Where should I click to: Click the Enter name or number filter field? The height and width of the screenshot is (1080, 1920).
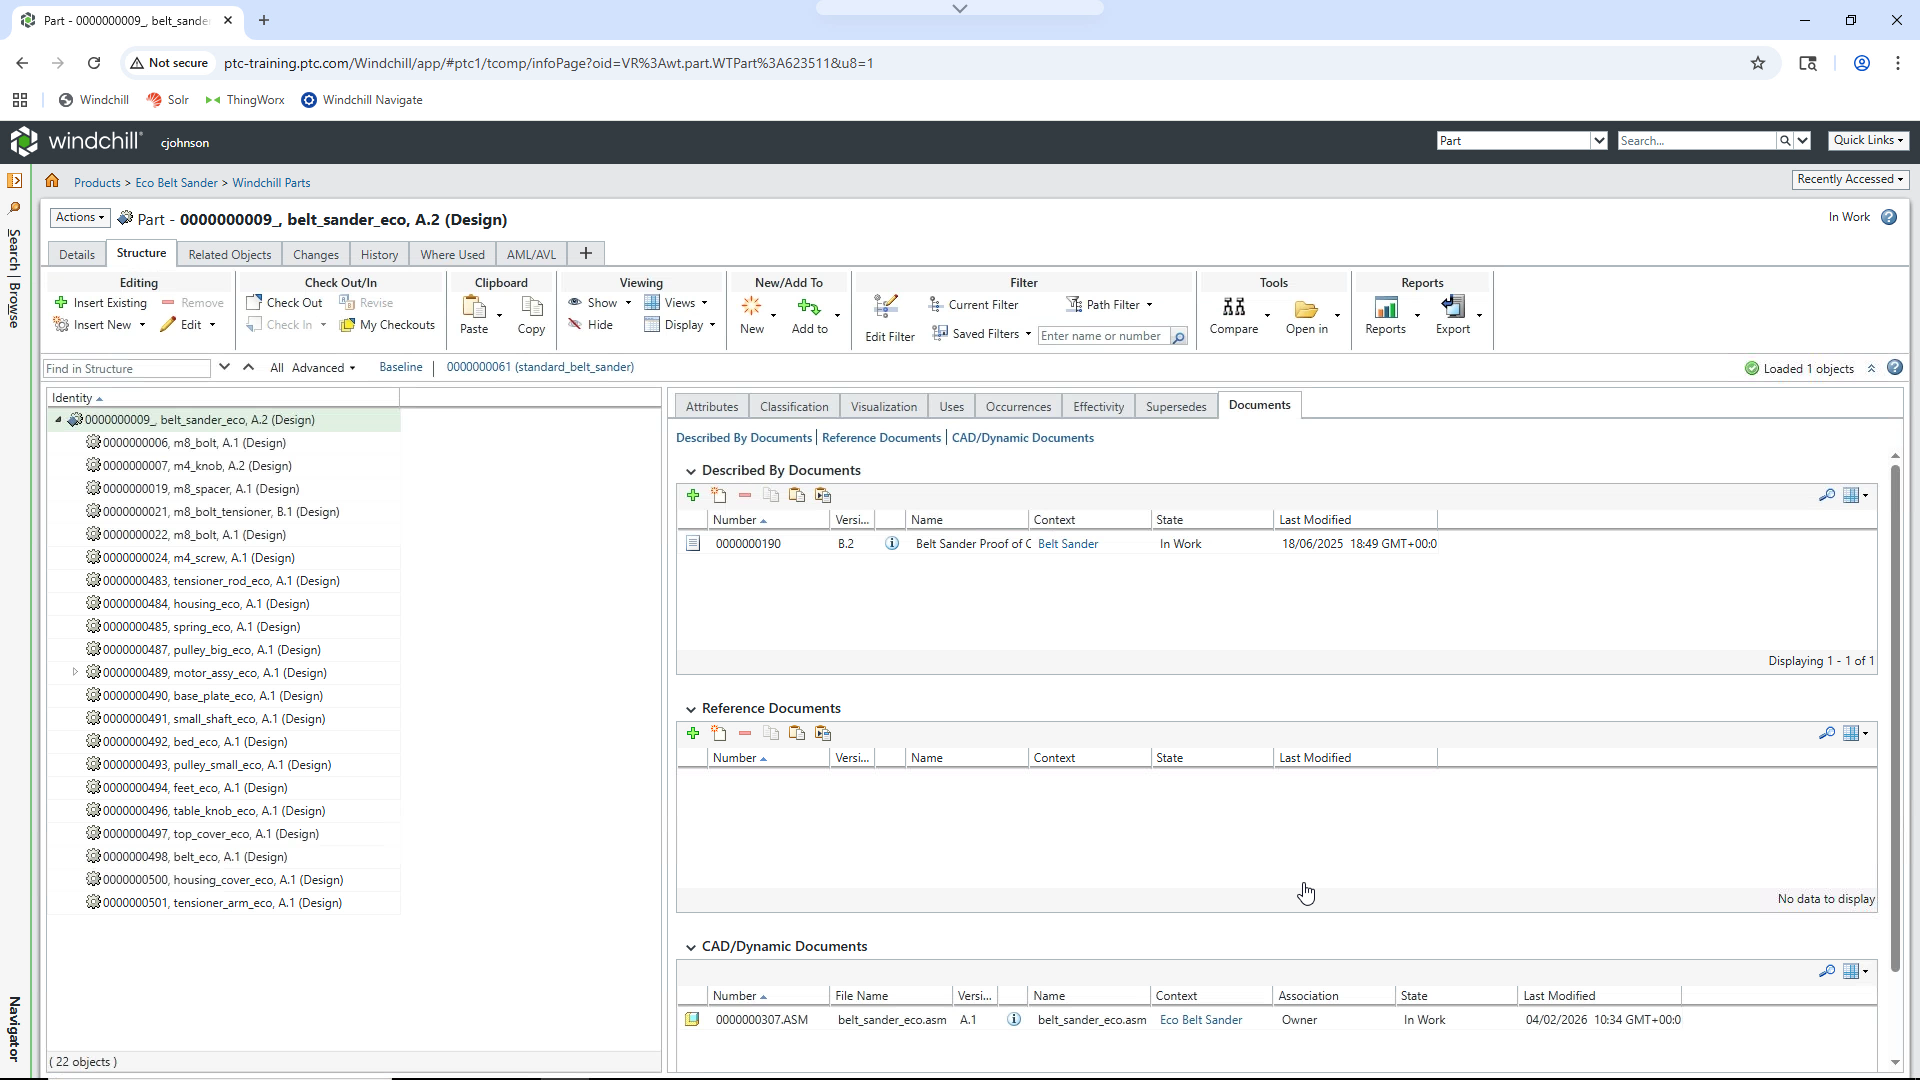1104,336
